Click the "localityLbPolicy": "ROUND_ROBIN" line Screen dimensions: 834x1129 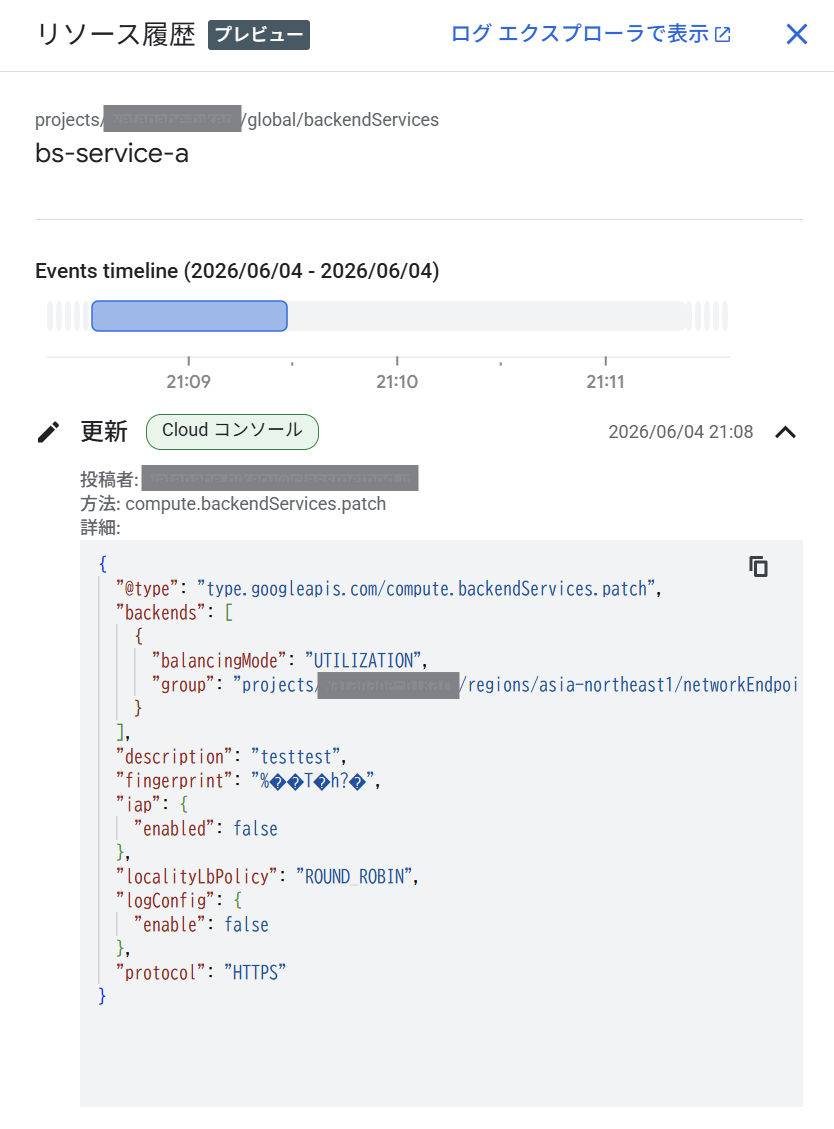[x=267, y=876]
